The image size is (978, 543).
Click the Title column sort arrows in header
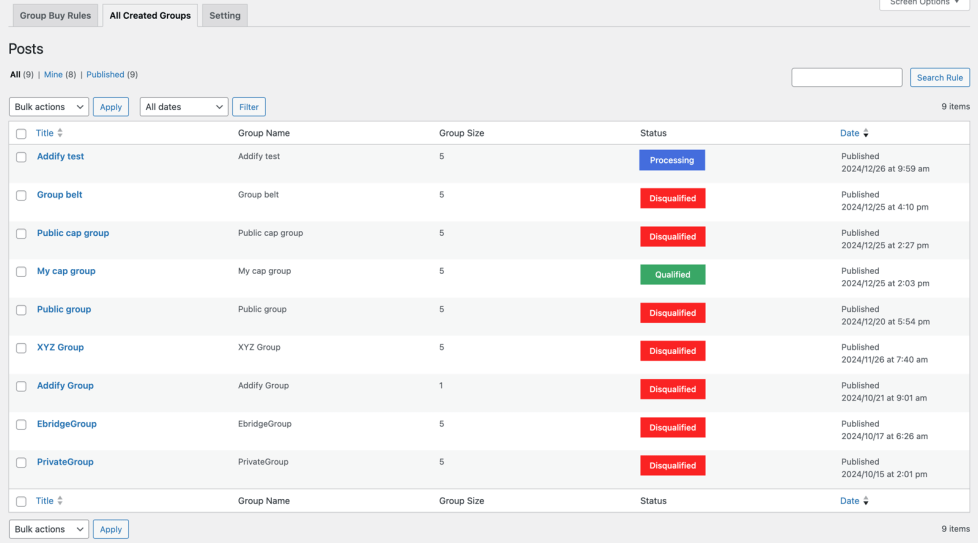[x=60, y=133]
